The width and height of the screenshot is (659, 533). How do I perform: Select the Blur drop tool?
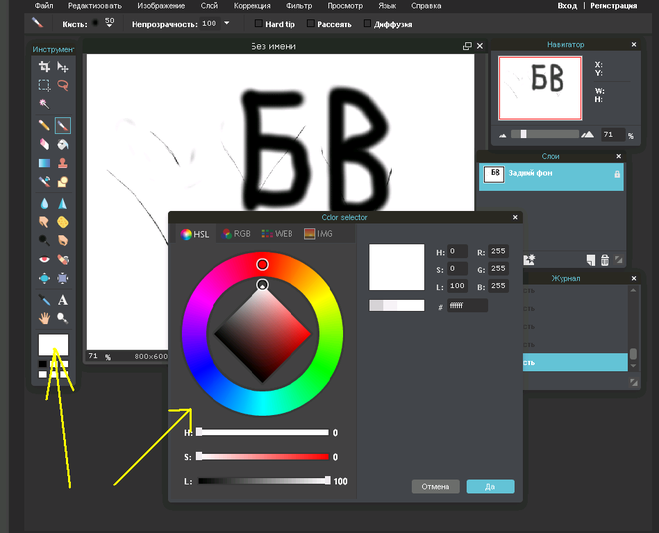point(44,203)
